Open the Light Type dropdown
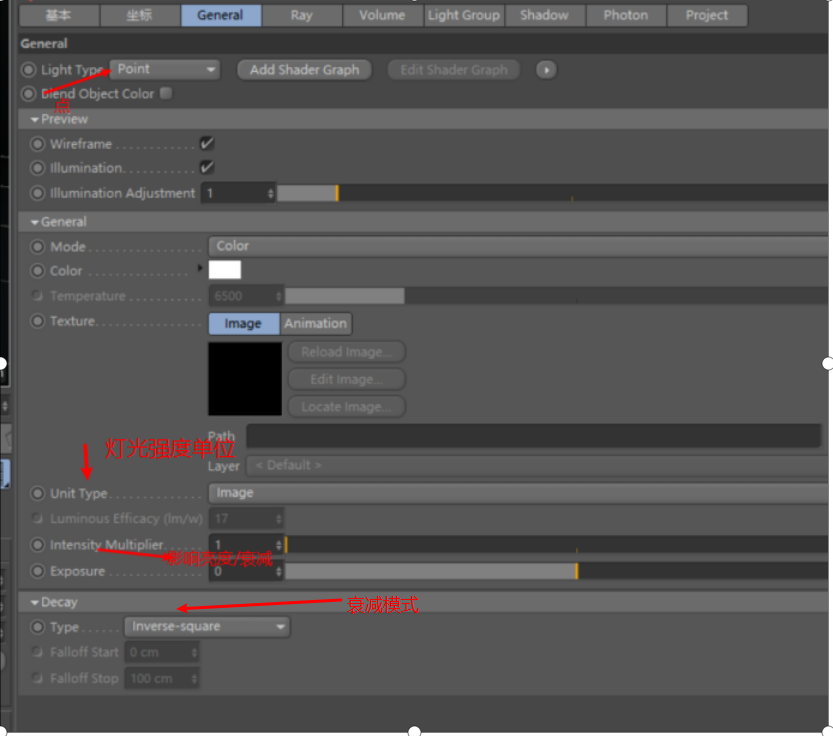The height and width of the screenshot is (736, 833). pyautogui.click(x=165, y=69)
